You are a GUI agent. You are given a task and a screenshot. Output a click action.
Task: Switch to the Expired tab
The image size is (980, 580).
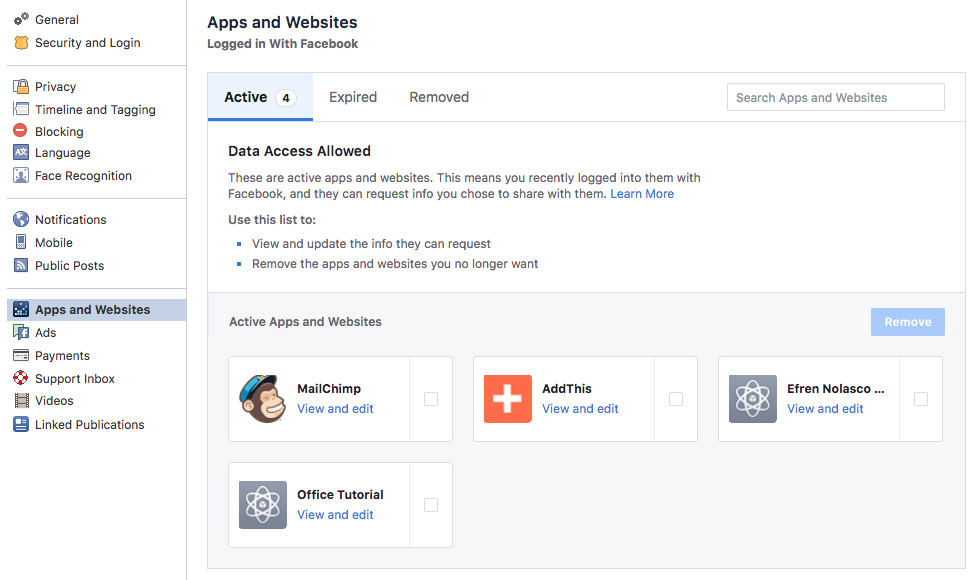(352, 98)
